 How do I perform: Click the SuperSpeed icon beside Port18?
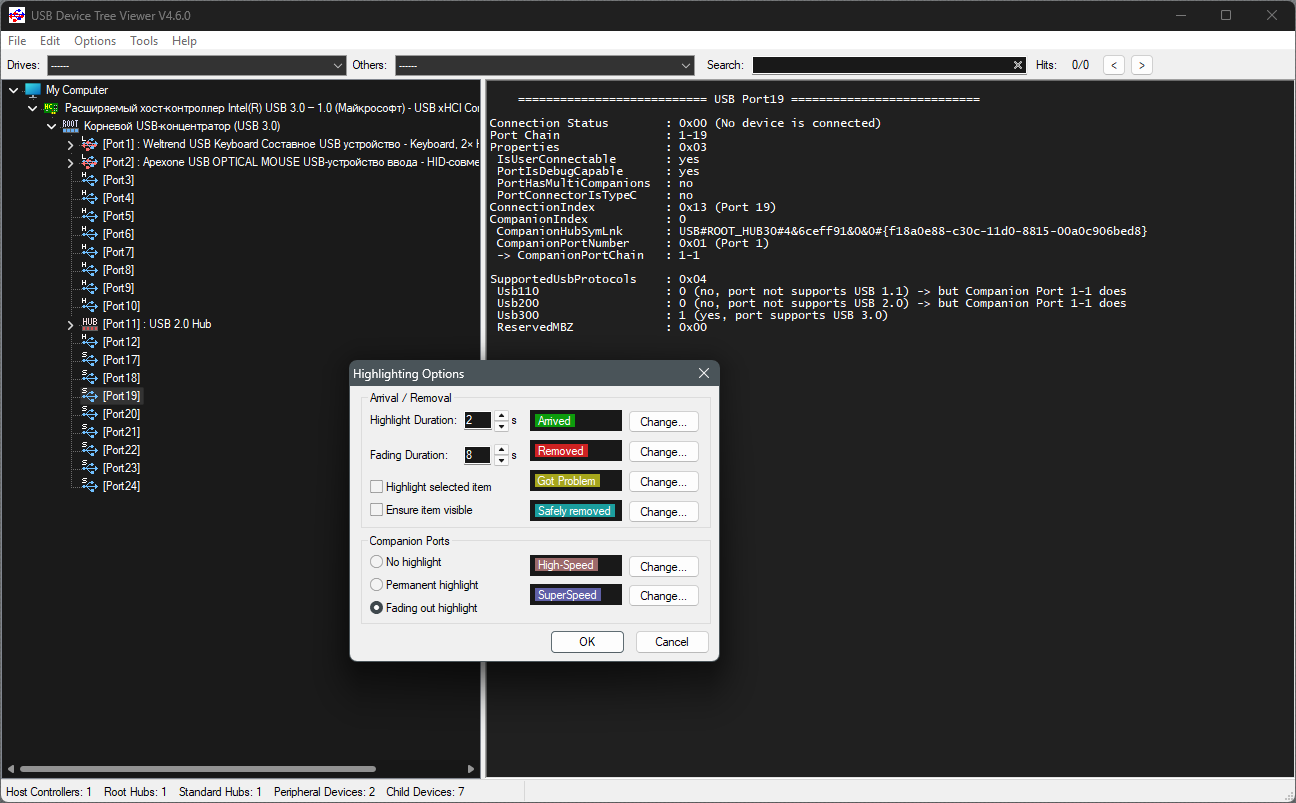[89, 378]
